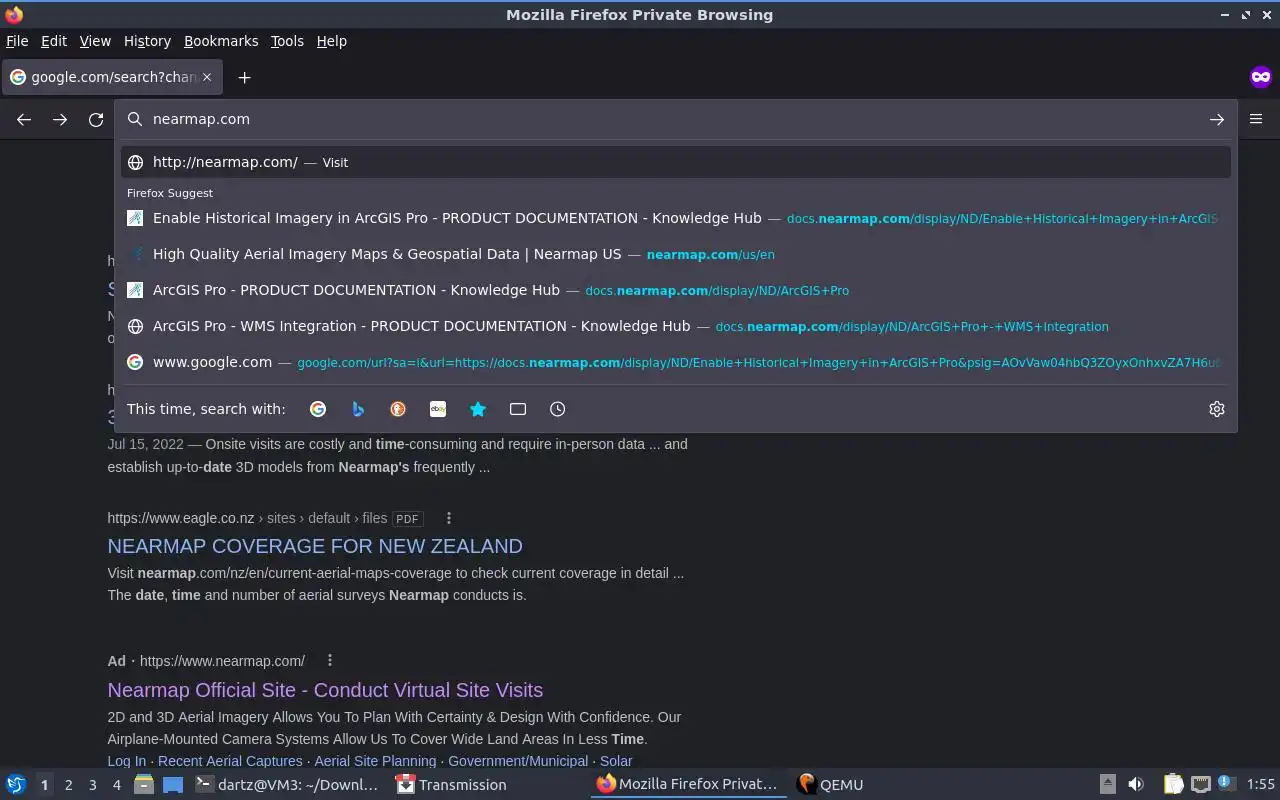The width and height of the screenshot is (1280, 800).
Task: Select the www.google.com history suggestion
Action: point(676,362)
